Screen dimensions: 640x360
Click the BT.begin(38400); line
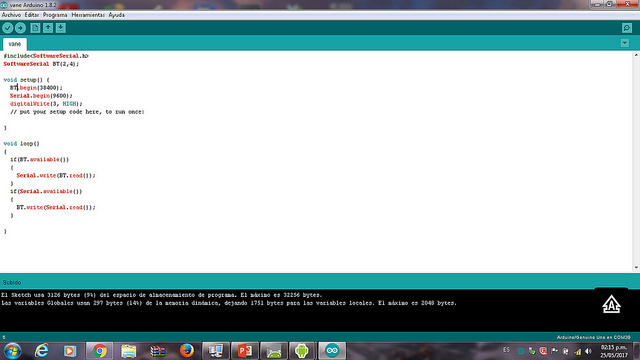point(36,88)
